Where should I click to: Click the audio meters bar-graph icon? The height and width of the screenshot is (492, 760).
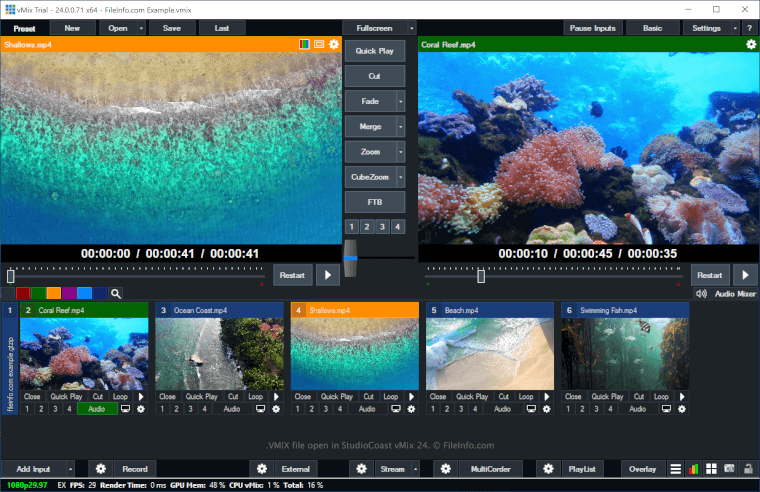click(x=695, y=468)
